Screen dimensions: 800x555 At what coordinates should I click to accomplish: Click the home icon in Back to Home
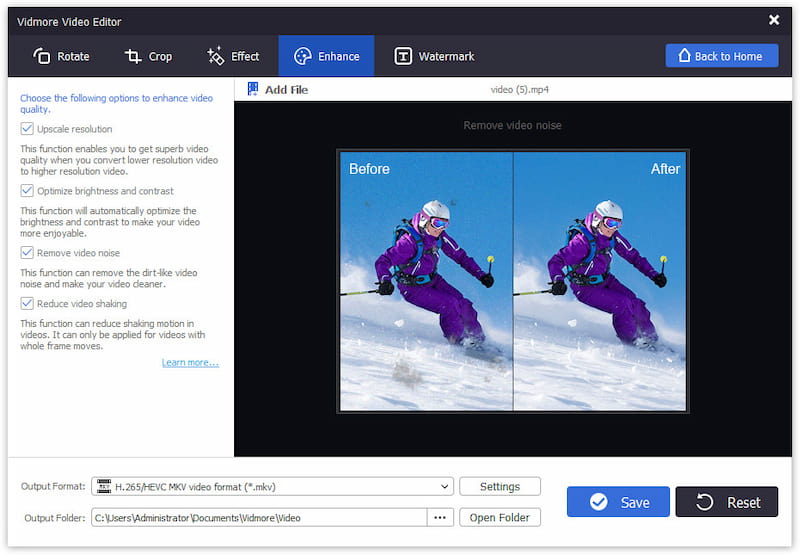(685, 56)
